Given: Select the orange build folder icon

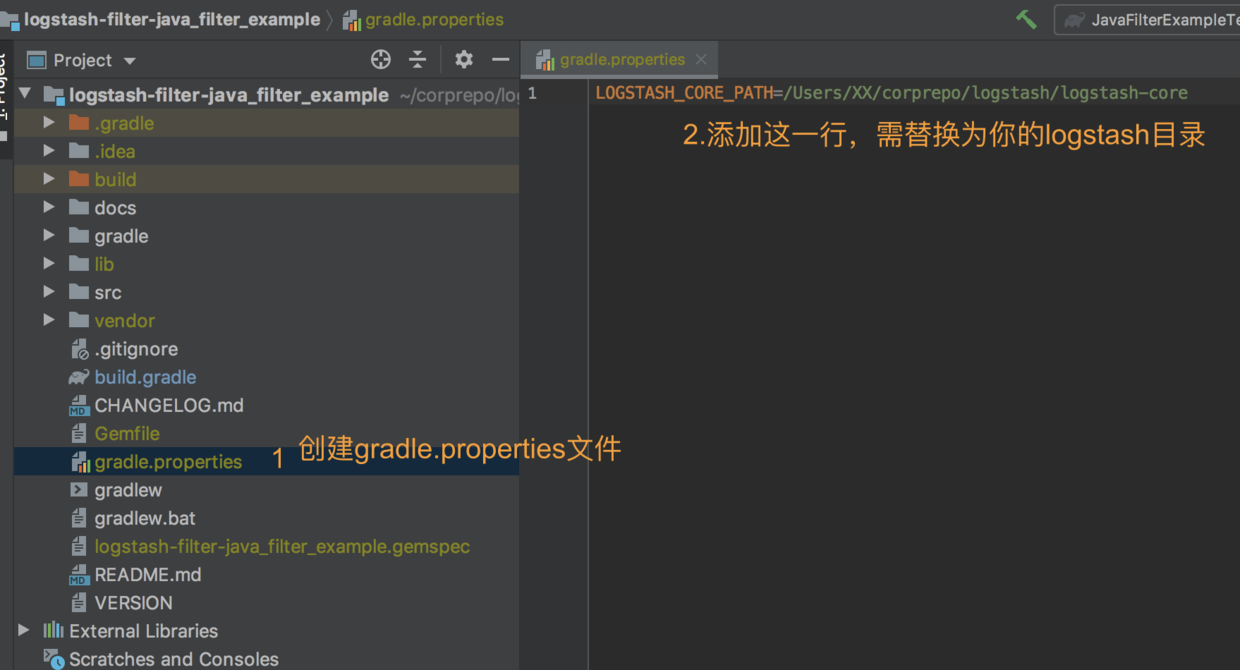Looking at the screenshot, I should click(79, 179).
